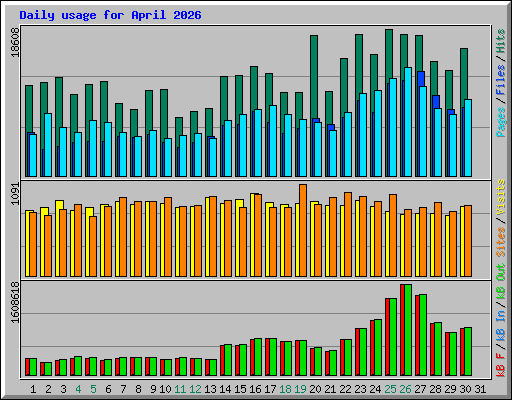Select green weekend day 19 label
Screen dimensions: 512x400
pos(300,389)
